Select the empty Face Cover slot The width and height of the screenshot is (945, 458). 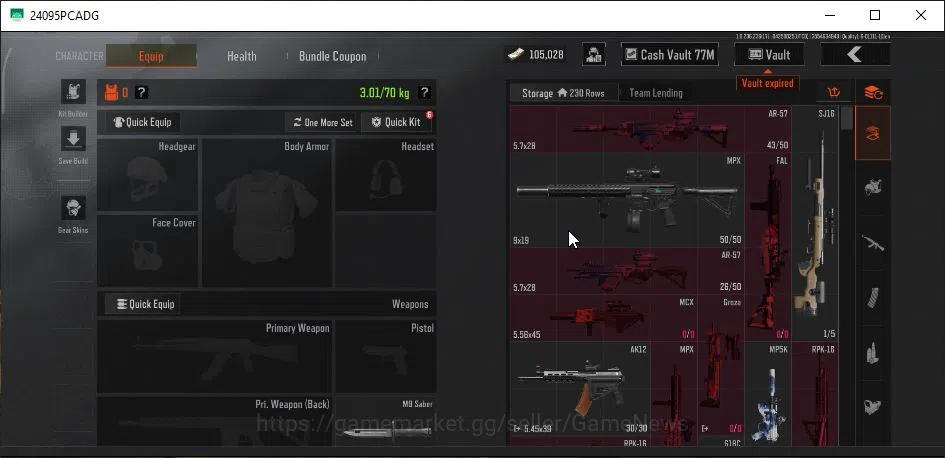click(148, 251)
